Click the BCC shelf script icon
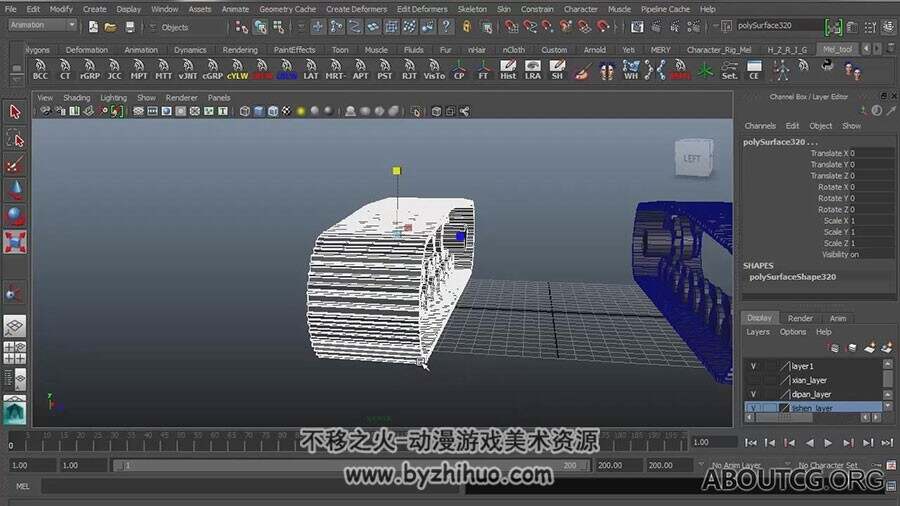The height and width of the screenshot is (506, 900). [x=40, y=69]
